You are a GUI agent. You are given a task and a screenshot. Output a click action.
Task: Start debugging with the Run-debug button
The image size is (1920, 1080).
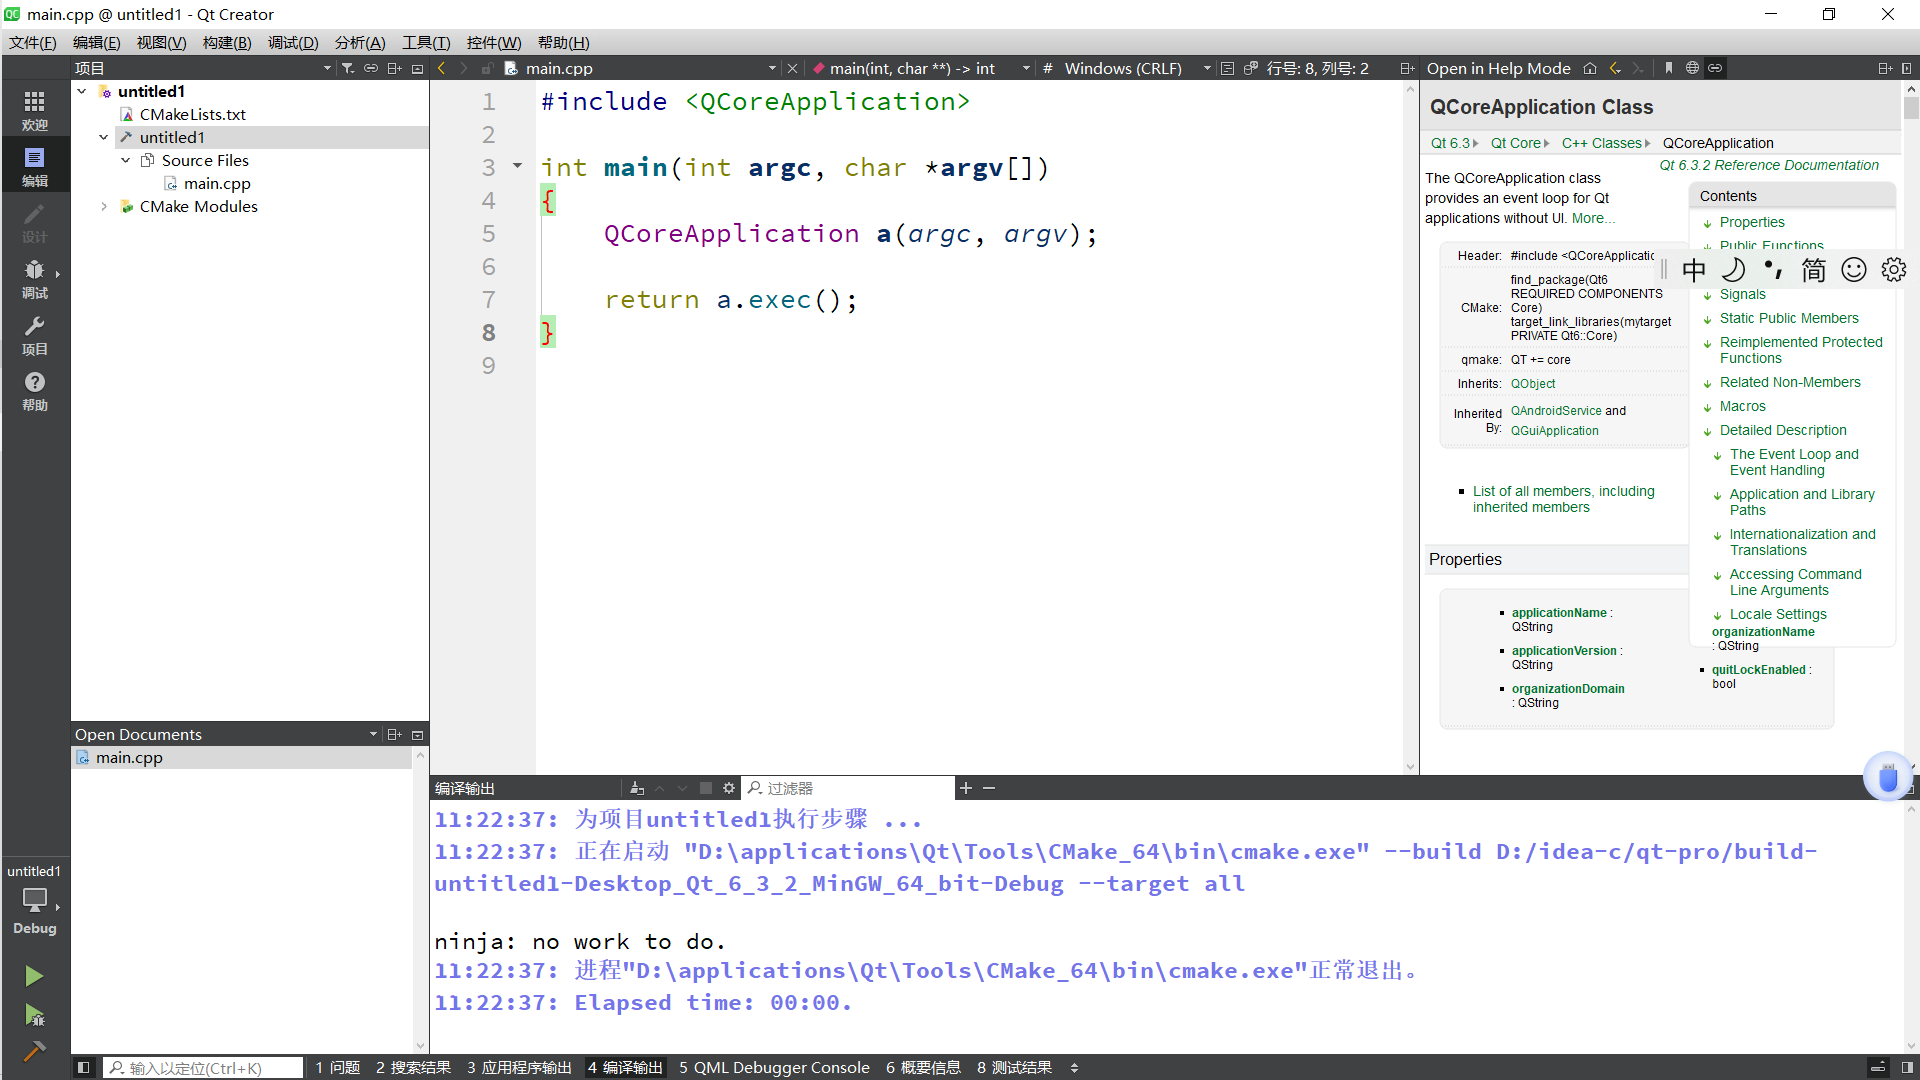coord(34,1015)
